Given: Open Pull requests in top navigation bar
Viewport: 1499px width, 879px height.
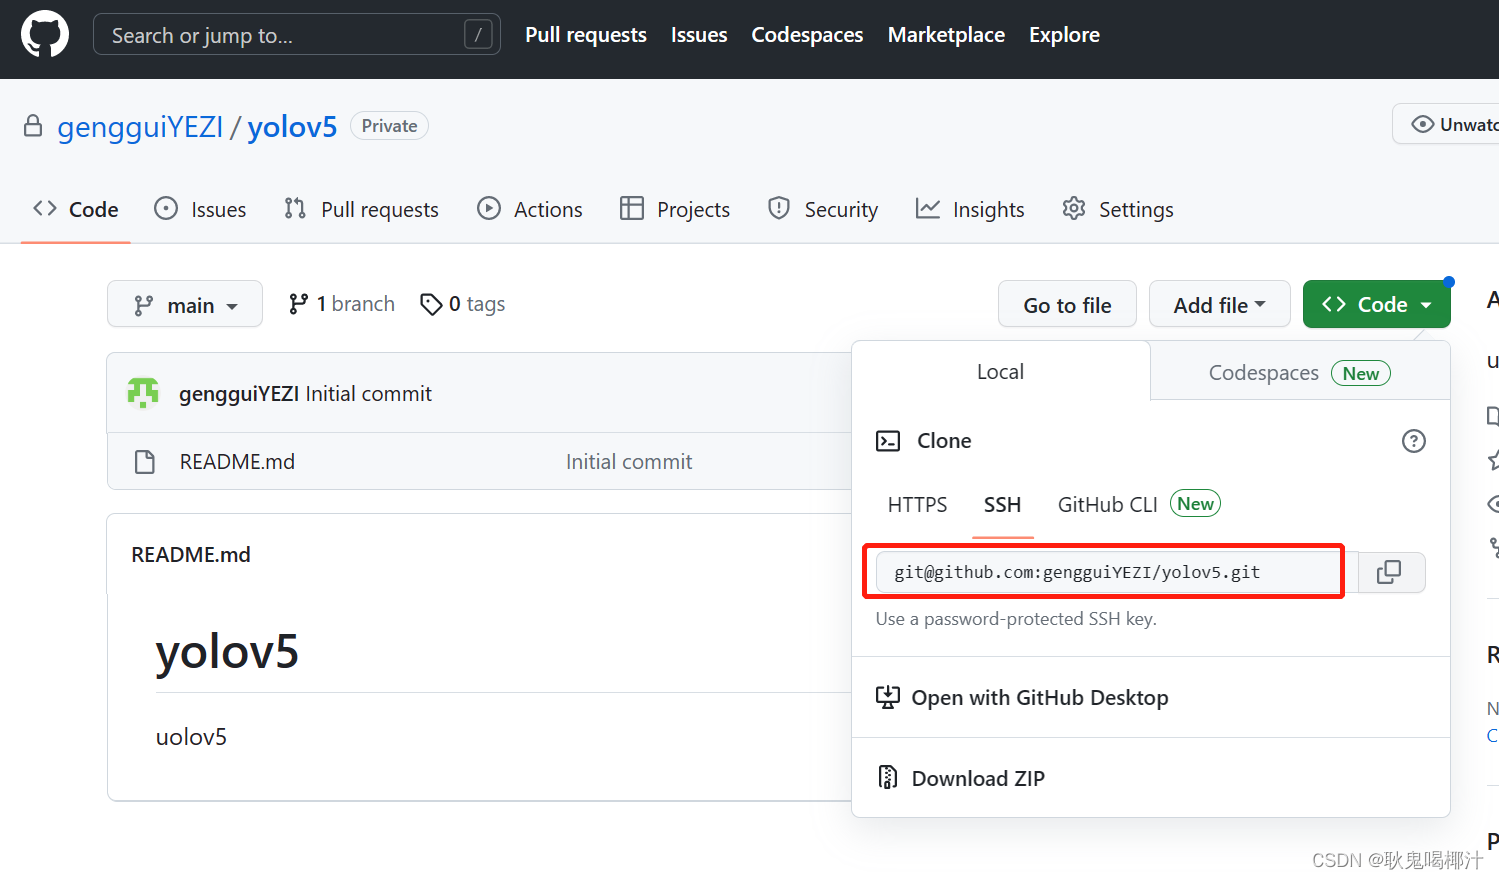Looking at the screenshot, I should click(x=586, y=35).
